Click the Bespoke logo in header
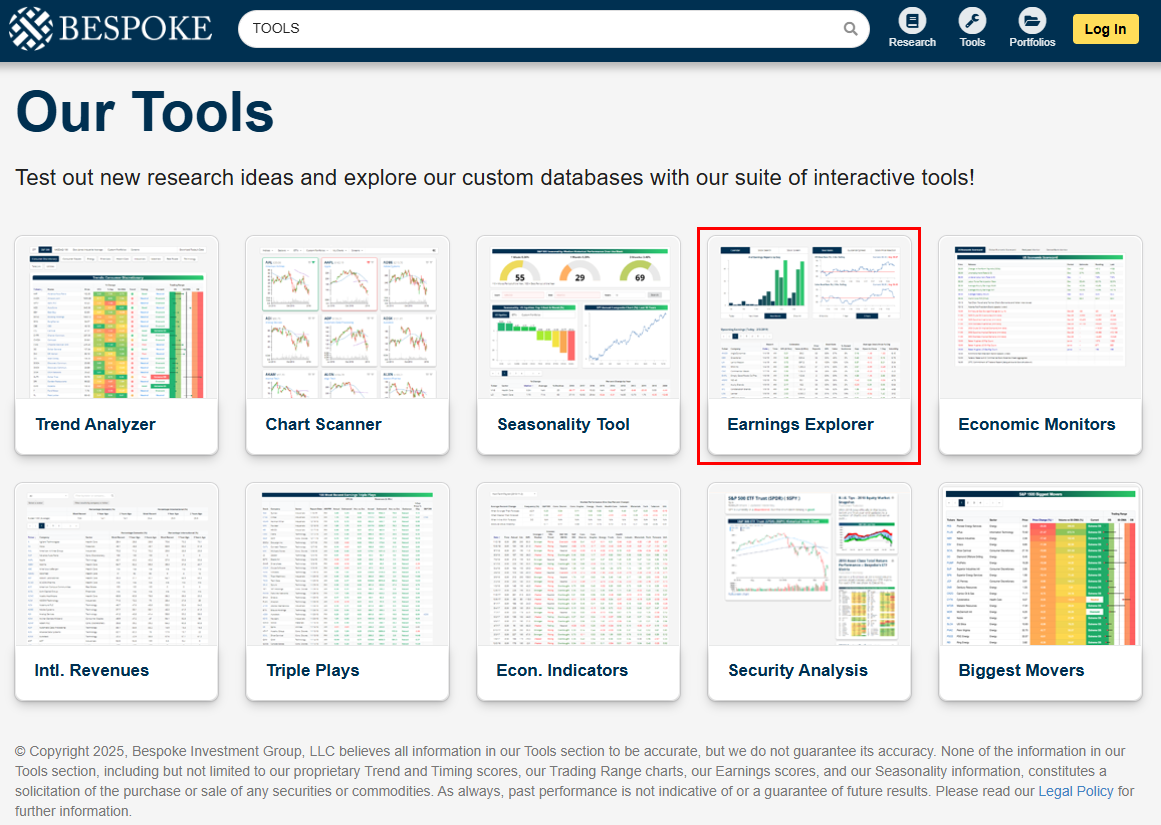 coord(111,29)
